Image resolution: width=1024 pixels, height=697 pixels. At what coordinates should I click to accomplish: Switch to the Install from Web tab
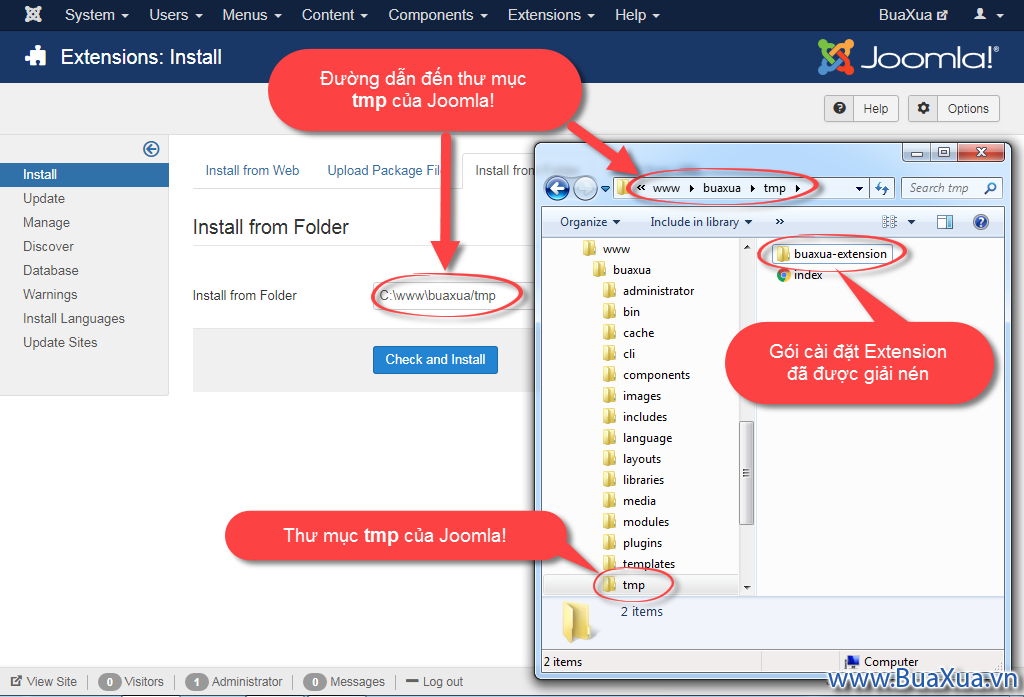[252, 170]
